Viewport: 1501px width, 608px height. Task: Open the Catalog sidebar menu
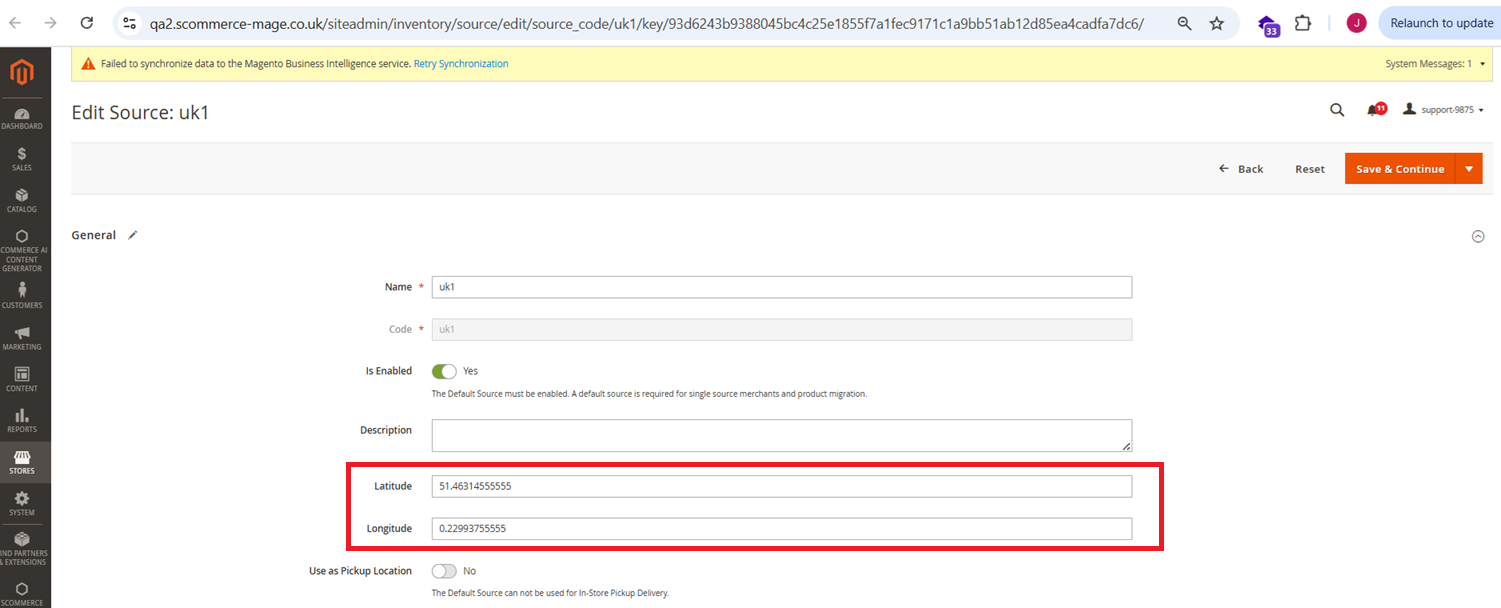point(22,200)
